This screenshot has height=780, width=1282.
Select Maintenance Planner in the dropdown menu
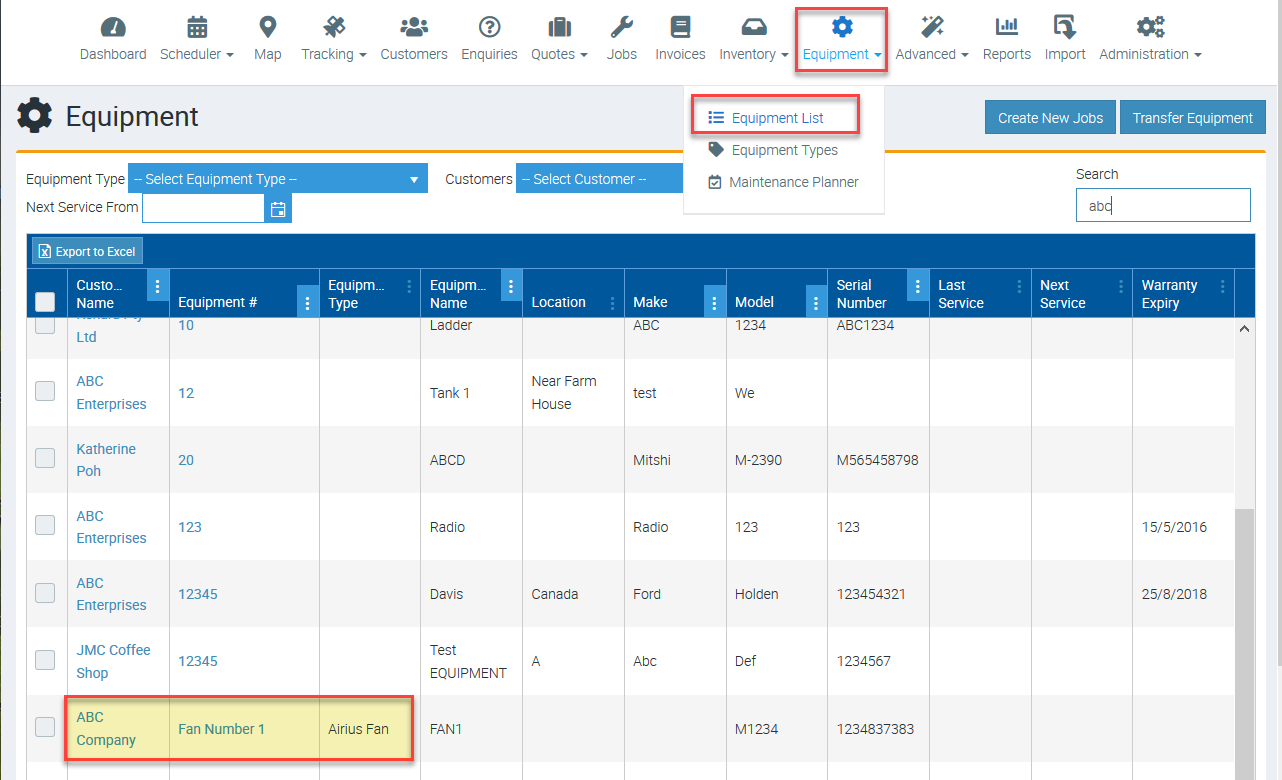pyautogui.click(x=793, y=182)
